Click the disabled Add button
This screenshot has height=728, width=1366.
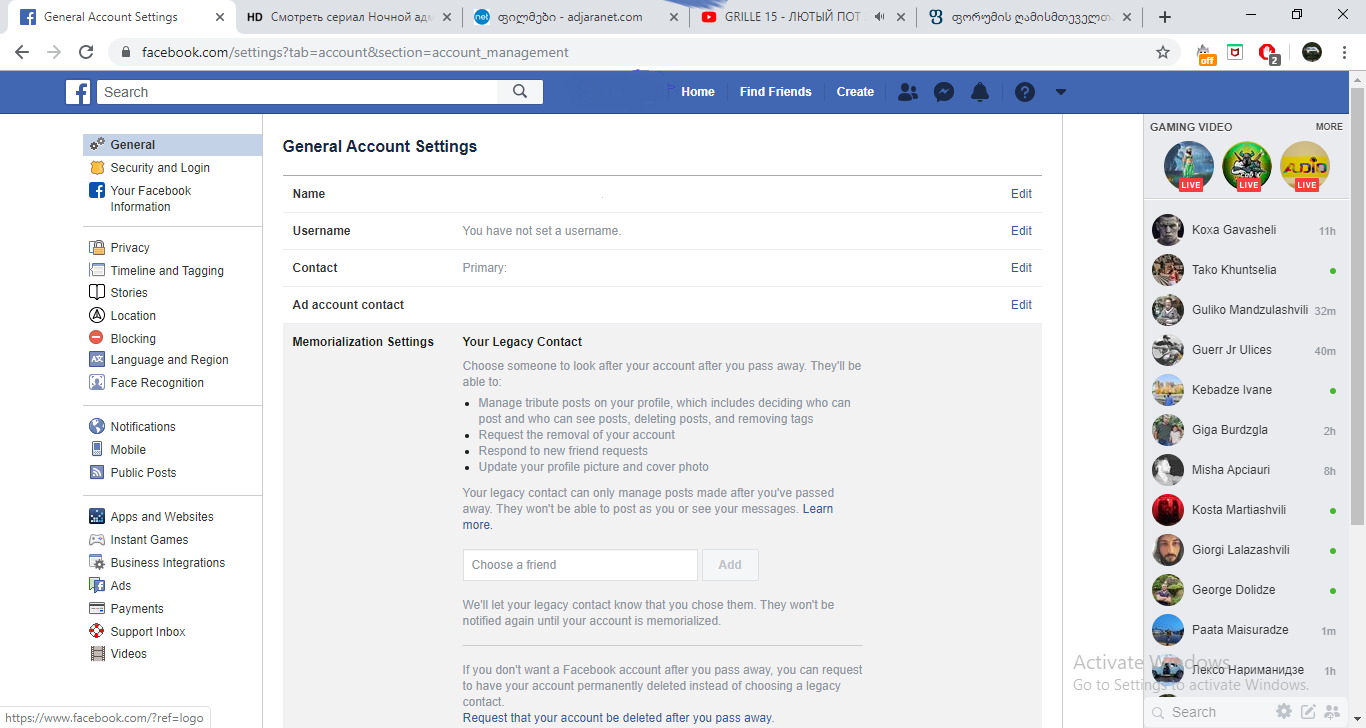[x=730, y=565]
